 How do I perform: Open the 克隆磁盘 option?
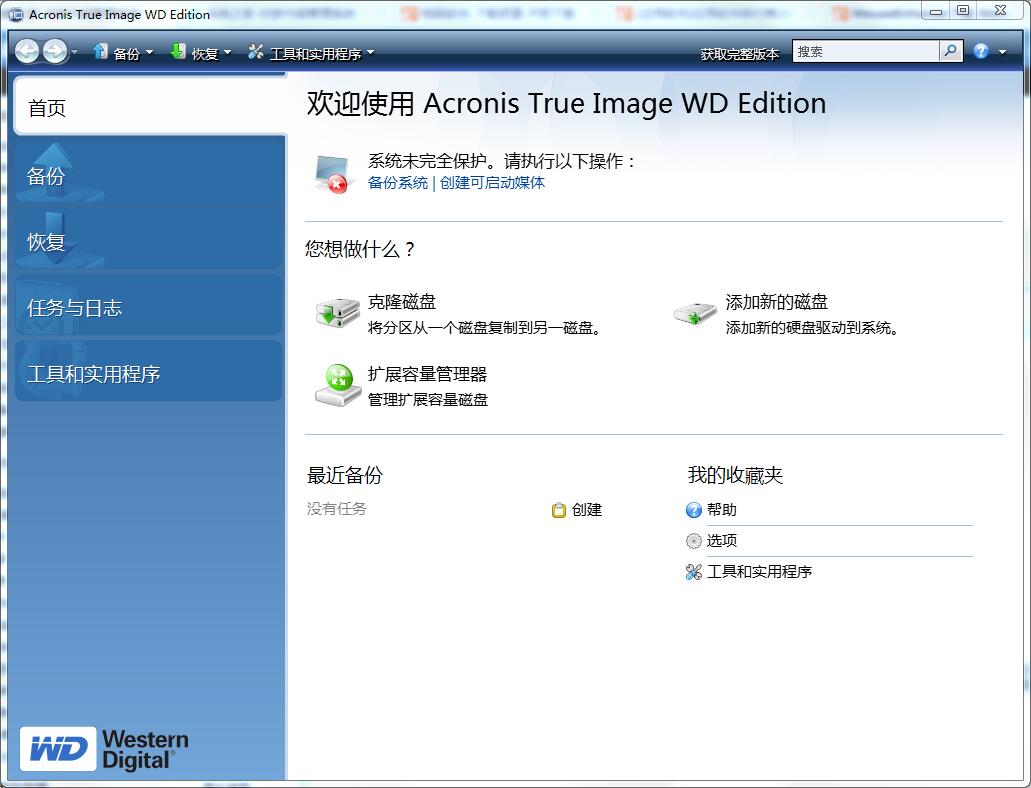[x=402, y=302]
